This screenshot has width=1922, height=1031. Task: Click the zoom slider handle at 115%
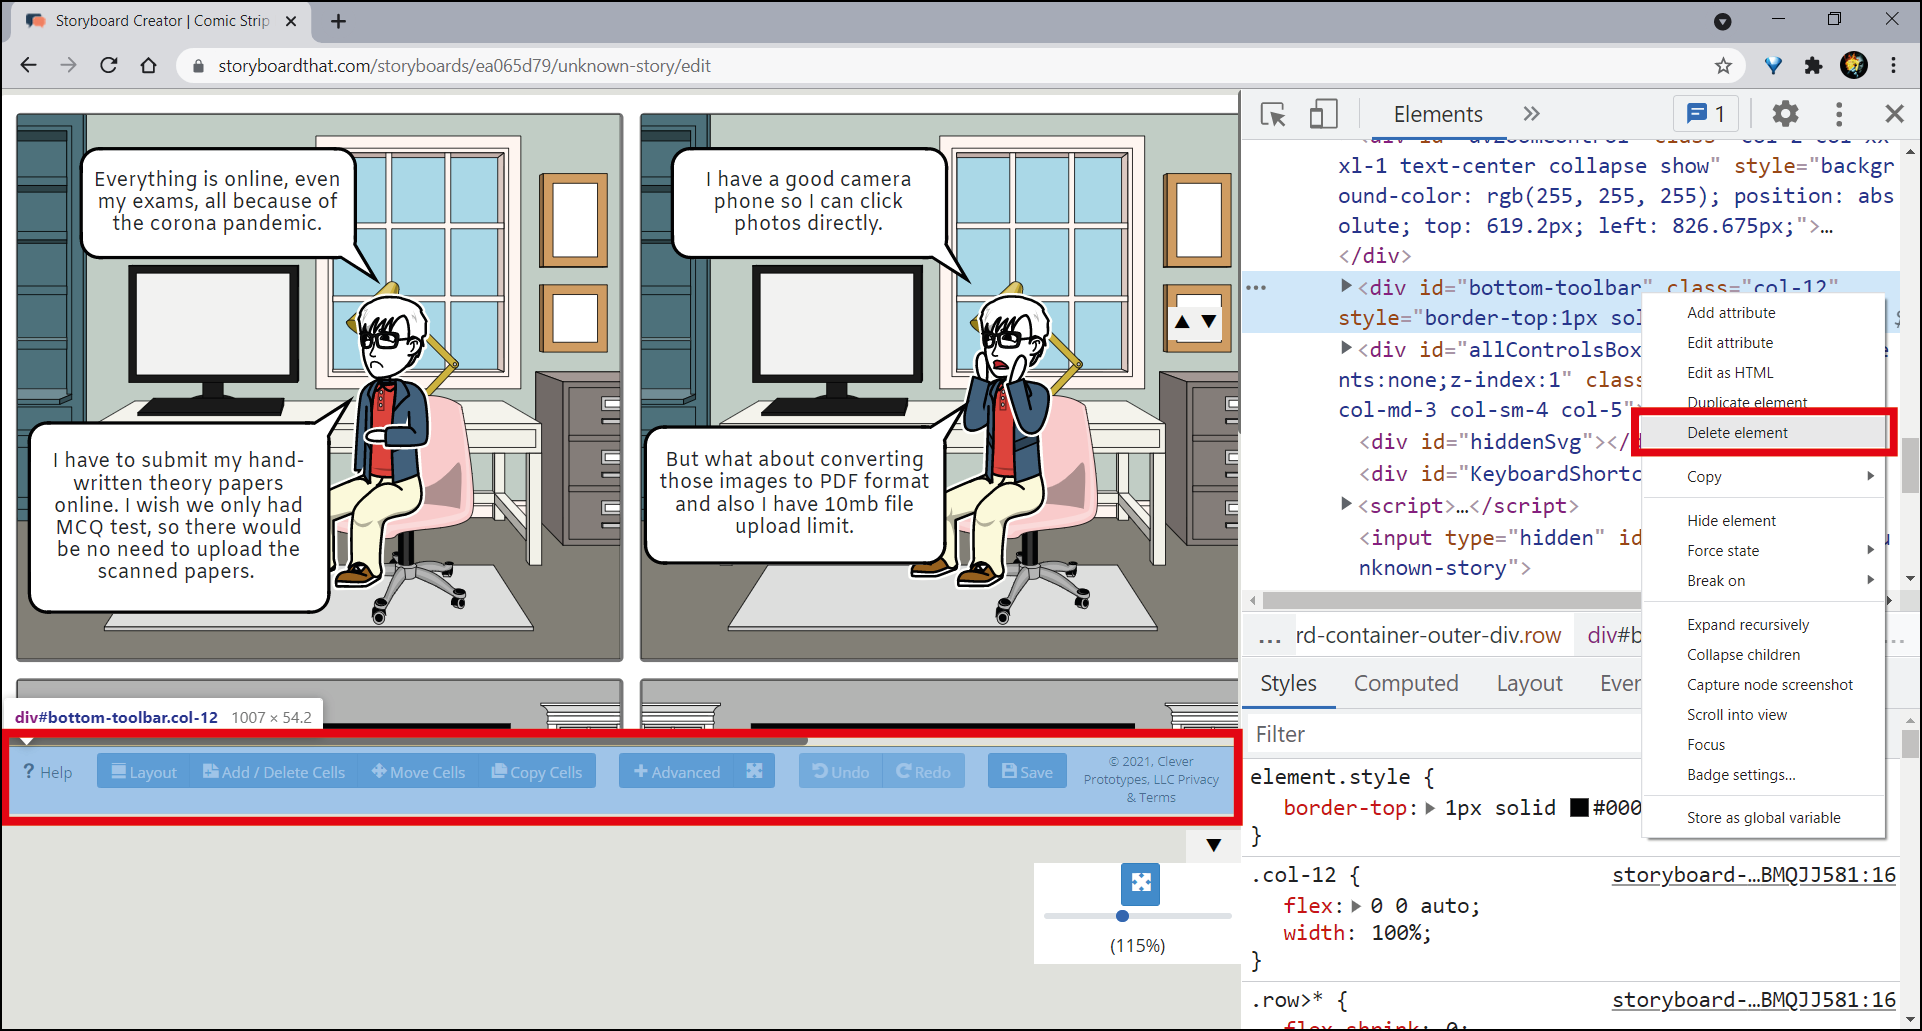point(1122,915)
